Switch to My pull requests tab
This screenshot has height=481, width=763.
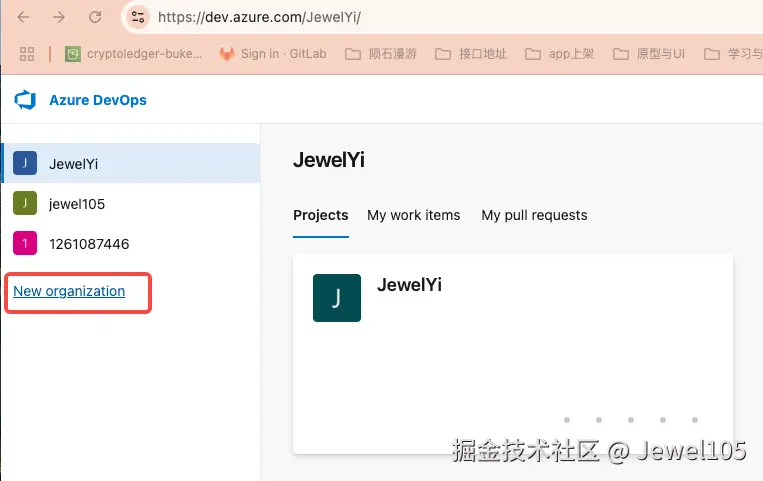coord(534,215)
